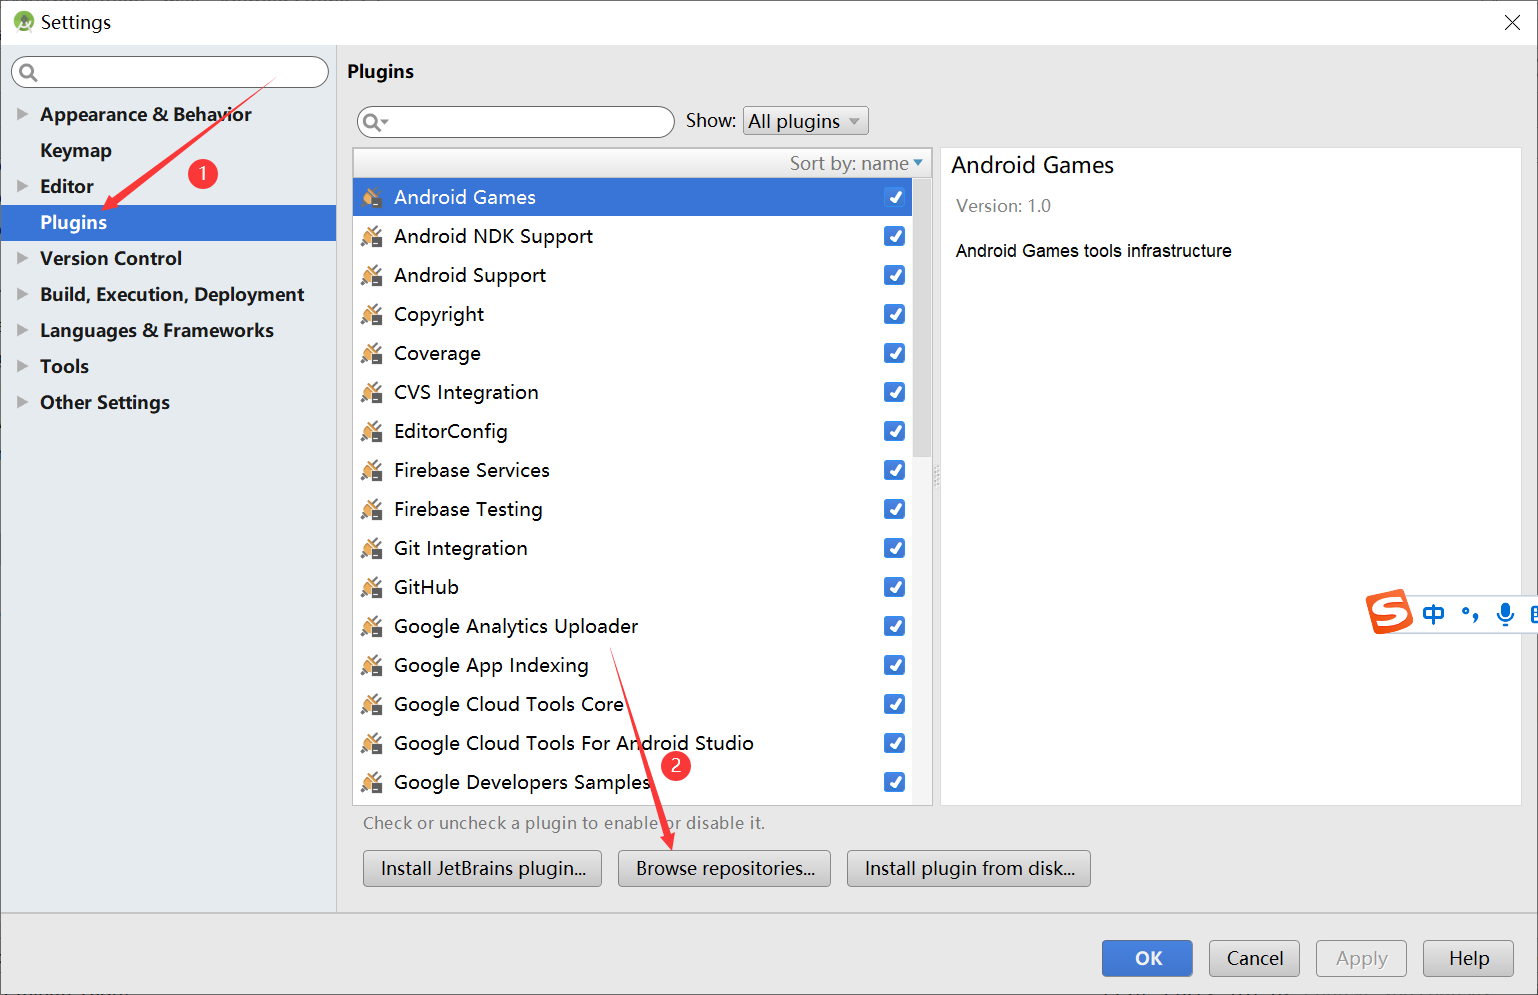Click the Copyright plugin icon
The image size is (1538, 995).
[372, 314]
